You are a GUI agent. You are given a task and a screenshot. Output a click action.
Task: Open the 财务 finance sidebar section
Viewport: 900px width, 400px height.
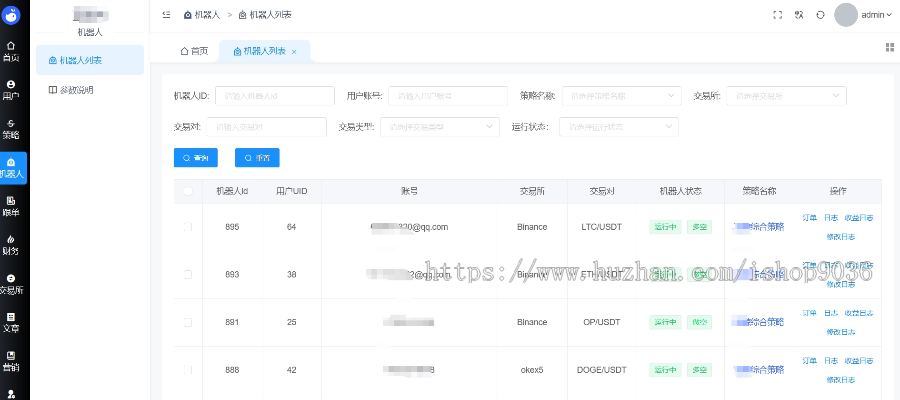pyautogui.click(x=11, y=245)
